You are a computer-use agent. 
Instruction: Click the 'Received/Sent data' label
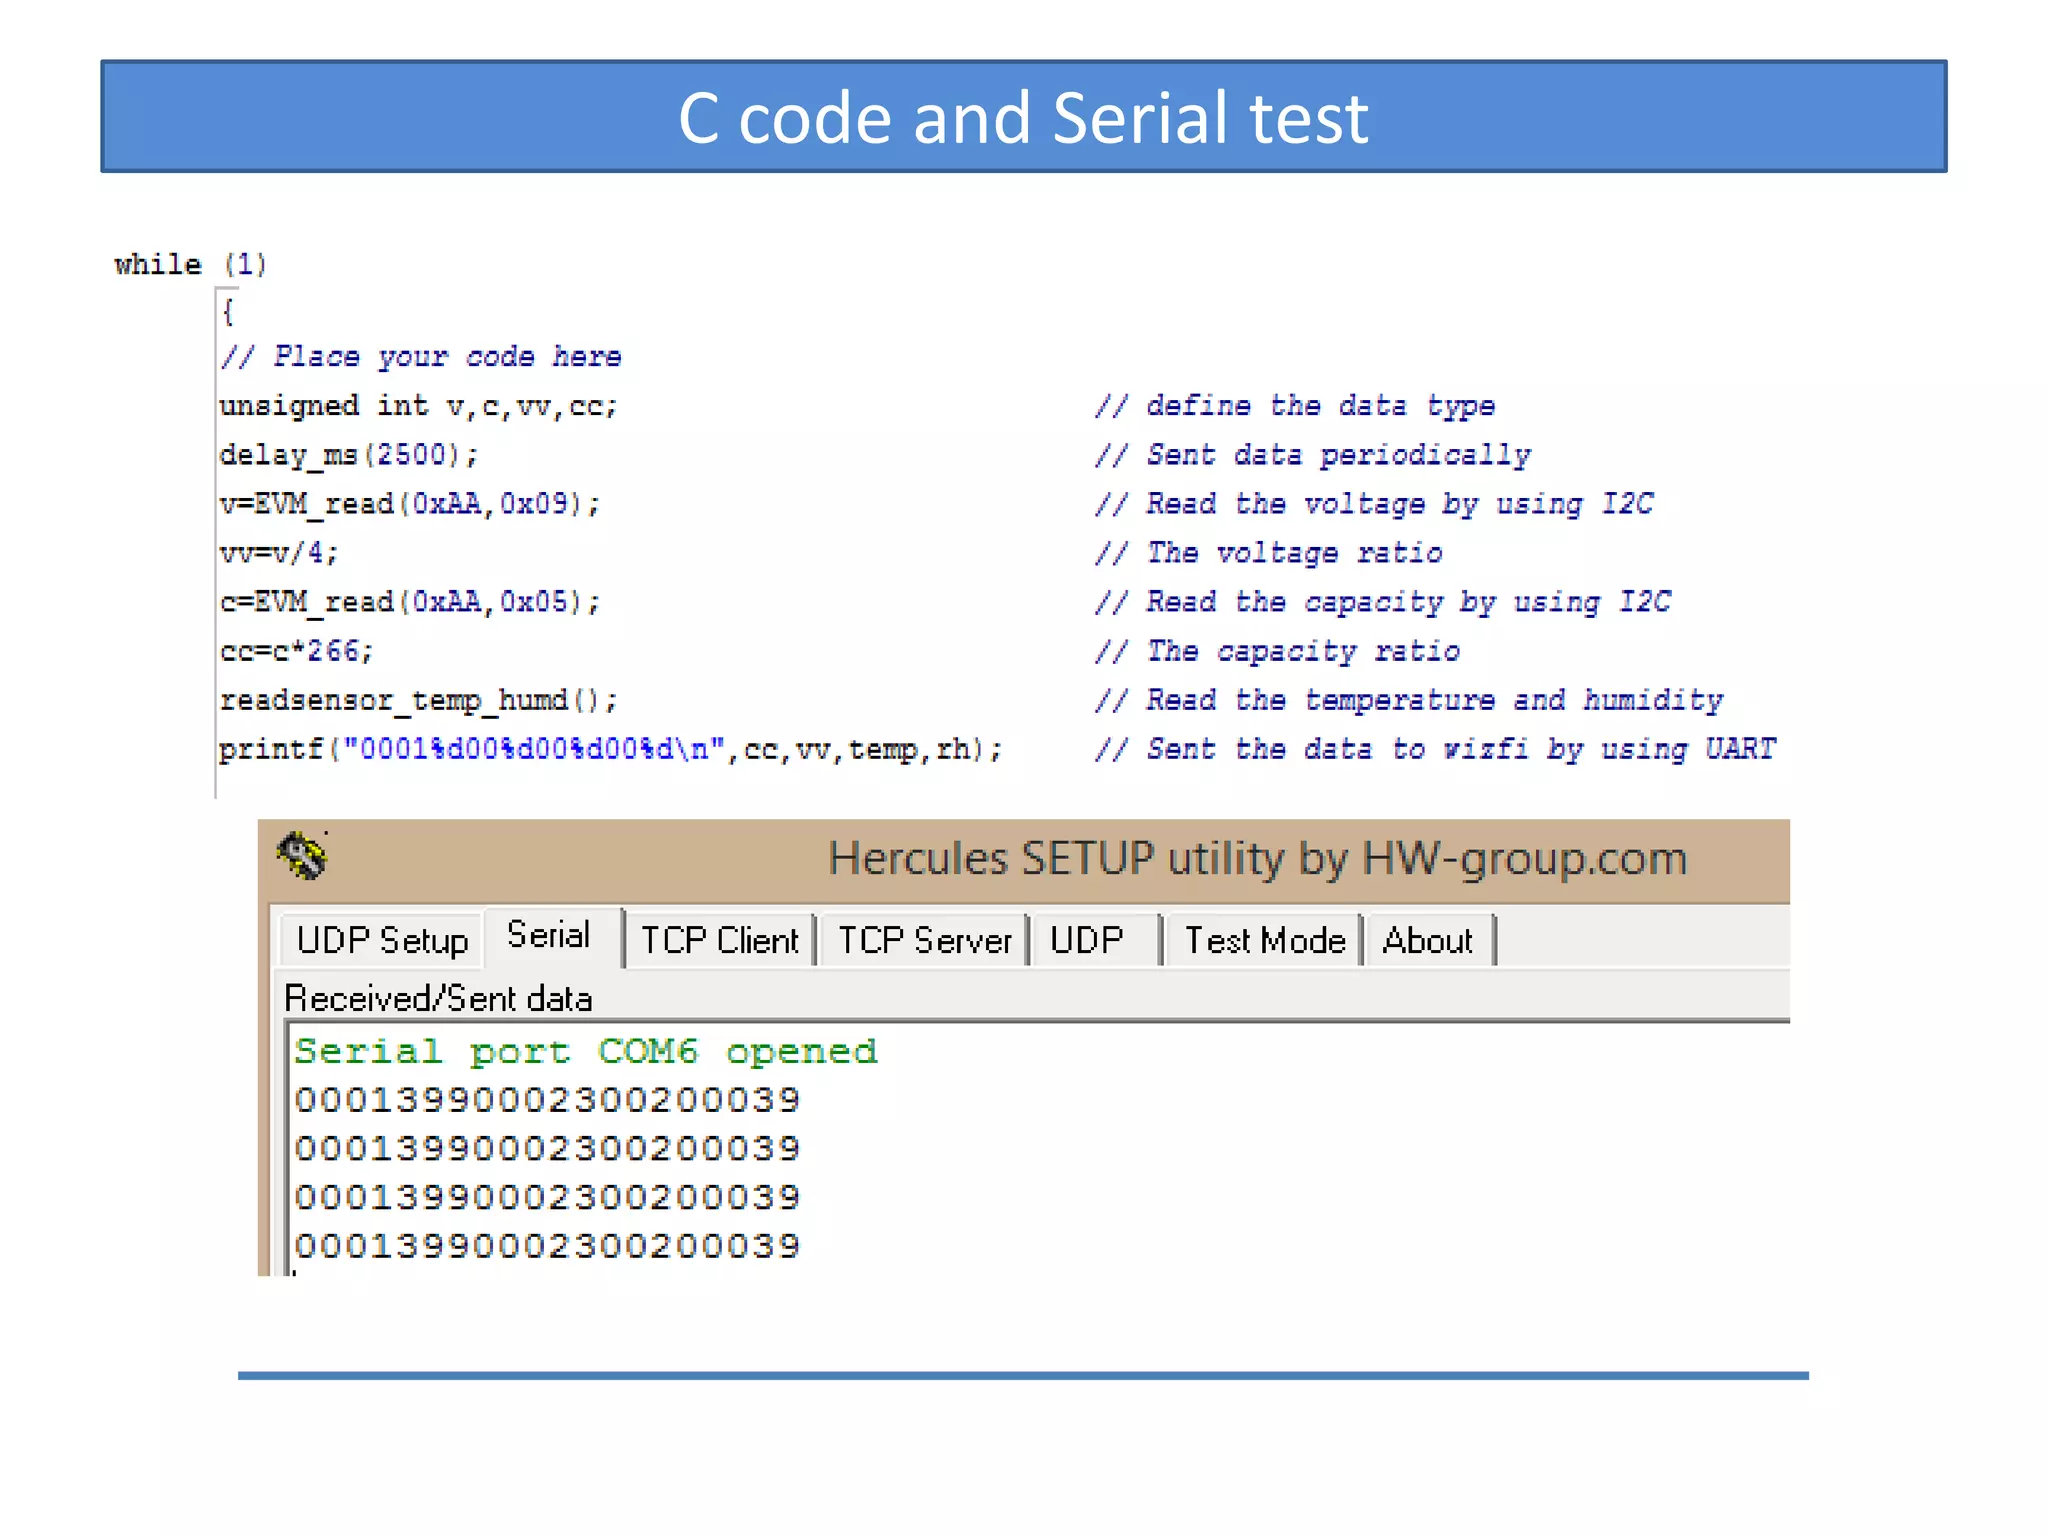click(x=439, y=998)
